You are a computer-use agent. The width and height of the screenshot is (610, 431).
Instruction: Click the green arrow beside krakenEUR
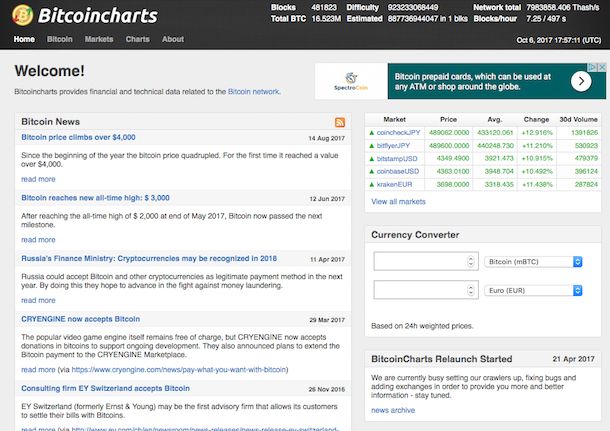click(371, 184)
